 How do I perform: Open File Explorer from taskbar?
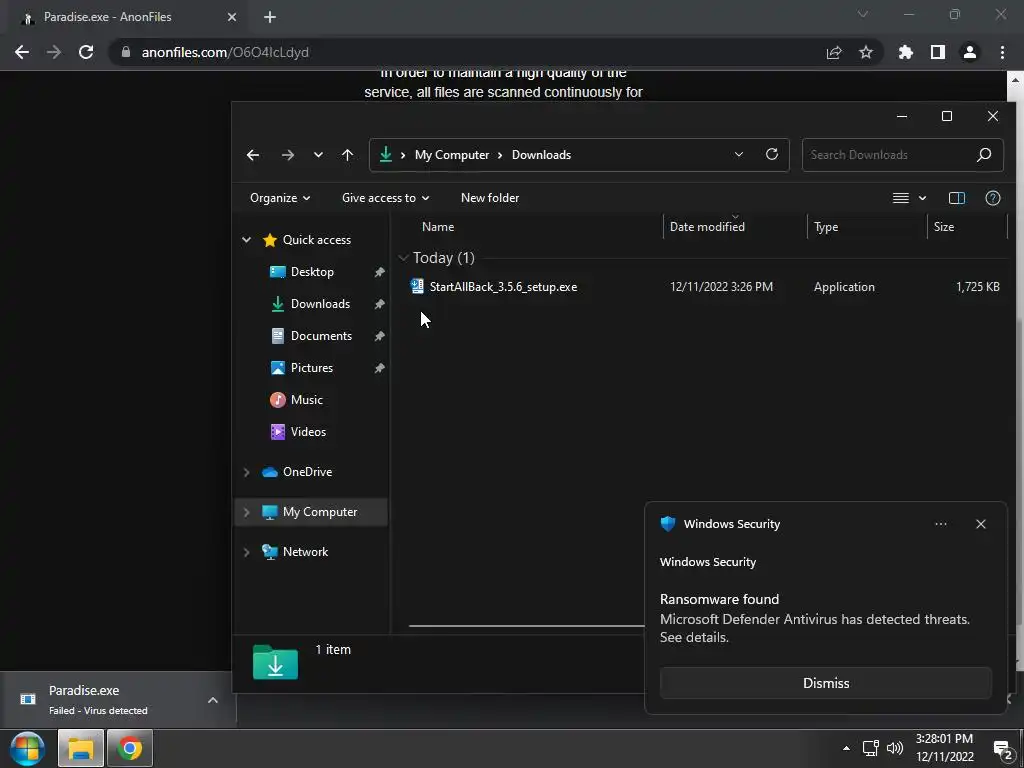[81, 748]
